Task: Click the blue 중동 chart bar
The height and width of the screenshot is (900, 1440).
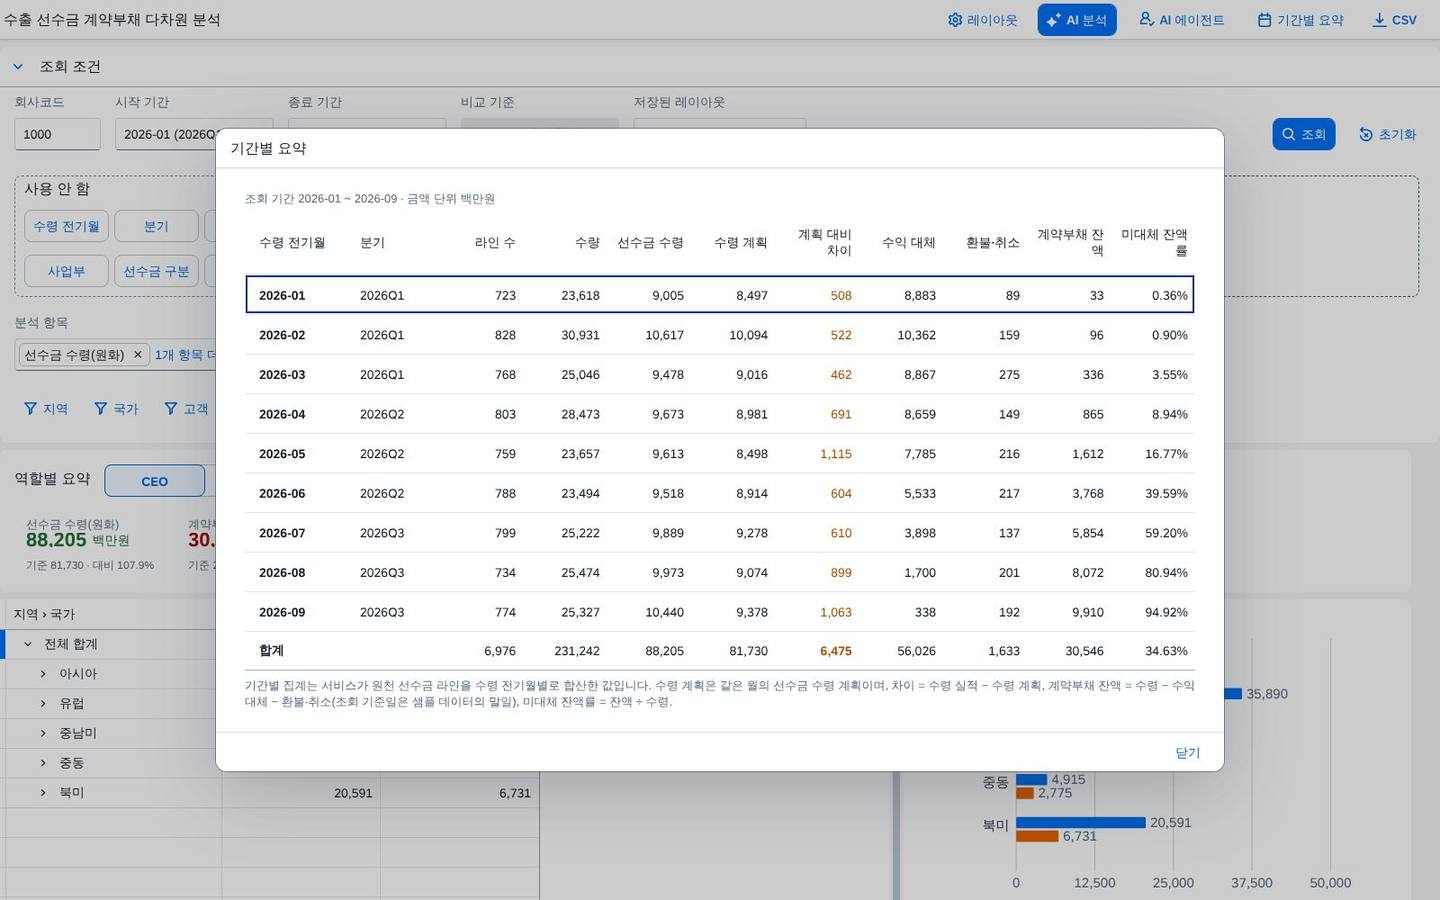Action: (x=1031, y=780)
